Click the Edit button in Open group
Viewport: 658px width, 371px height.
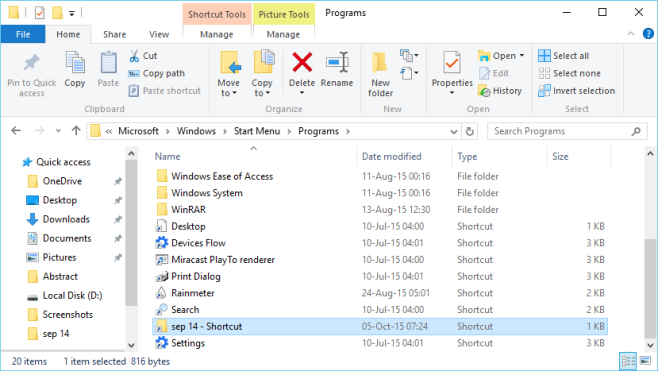pos(494,73)
